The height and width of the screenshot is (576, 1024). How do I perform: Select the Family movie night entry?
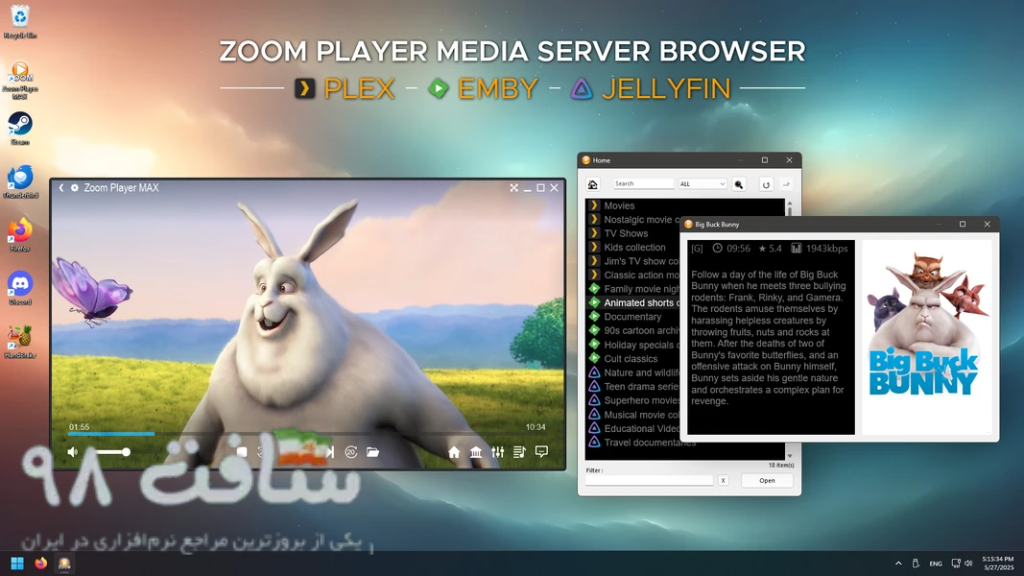pos(633,289)
